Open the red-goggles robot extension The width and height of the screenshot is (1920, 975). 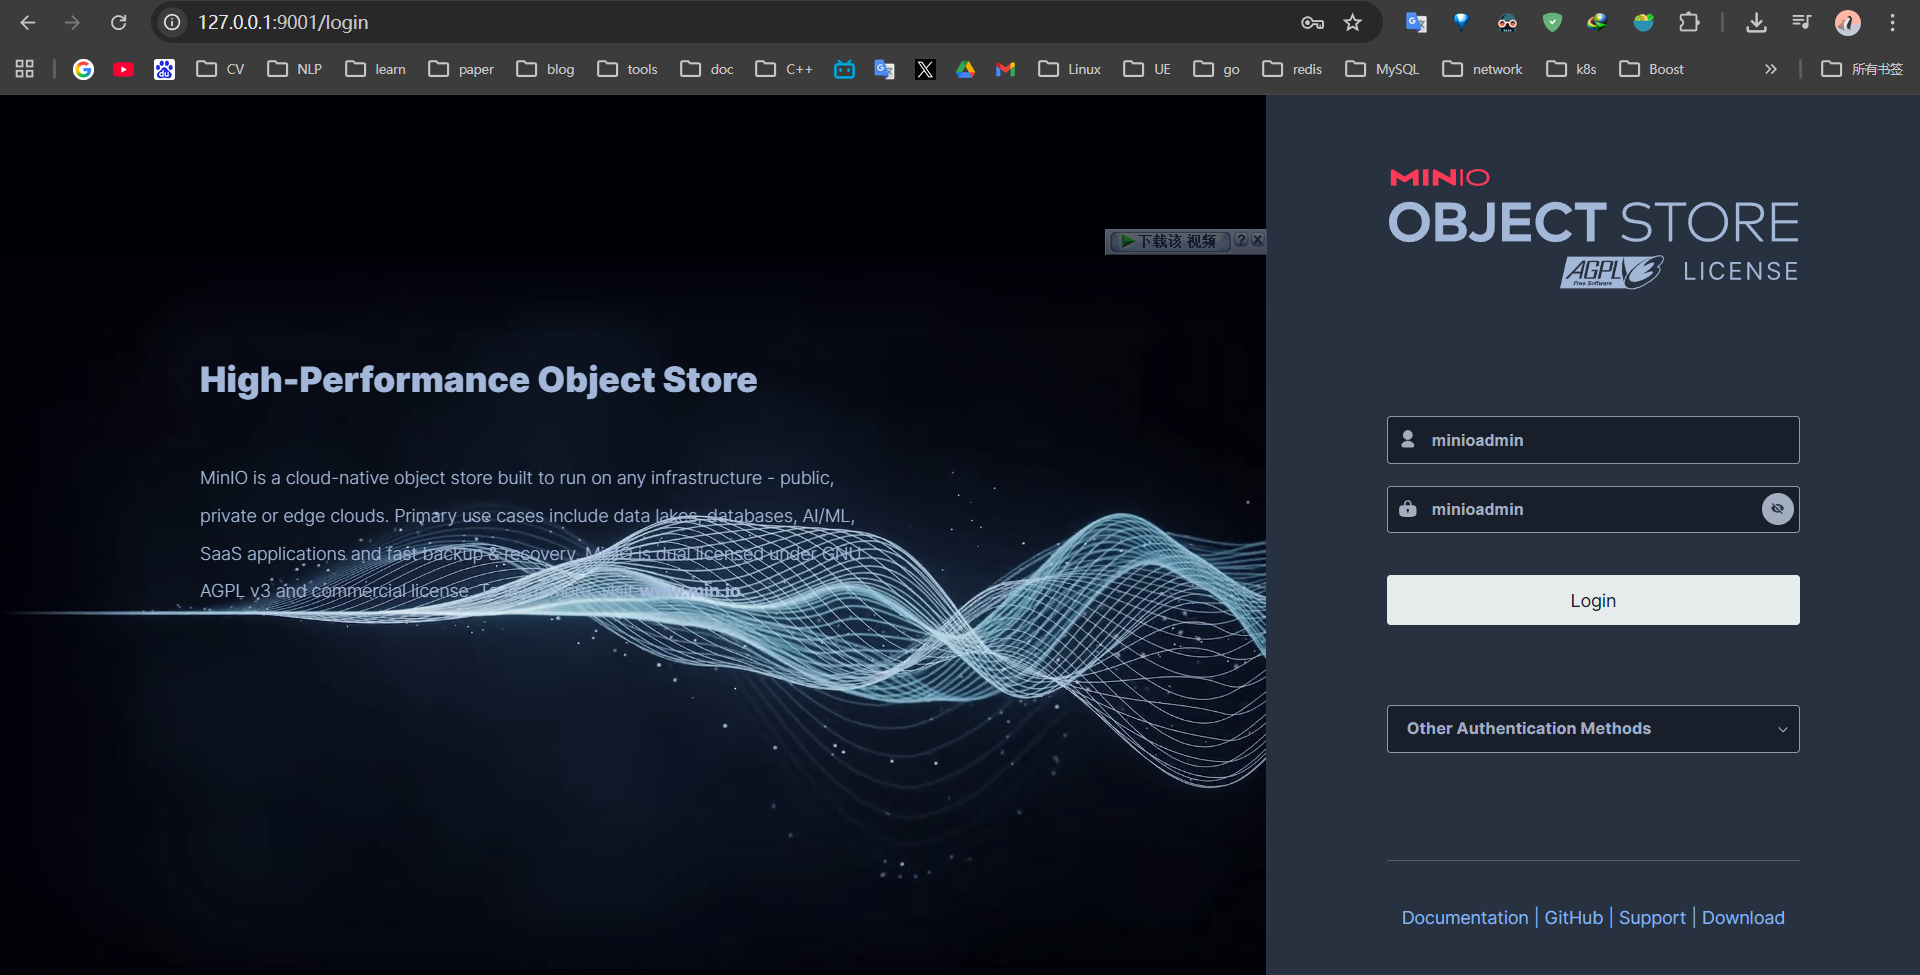pos(1507,22)
